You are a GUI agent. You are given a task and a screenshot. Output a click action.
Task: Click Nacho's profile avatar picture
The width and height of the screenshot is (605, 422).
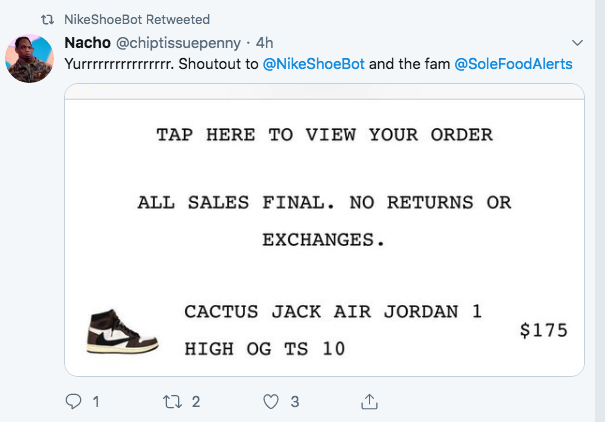[x=30, y=60]
